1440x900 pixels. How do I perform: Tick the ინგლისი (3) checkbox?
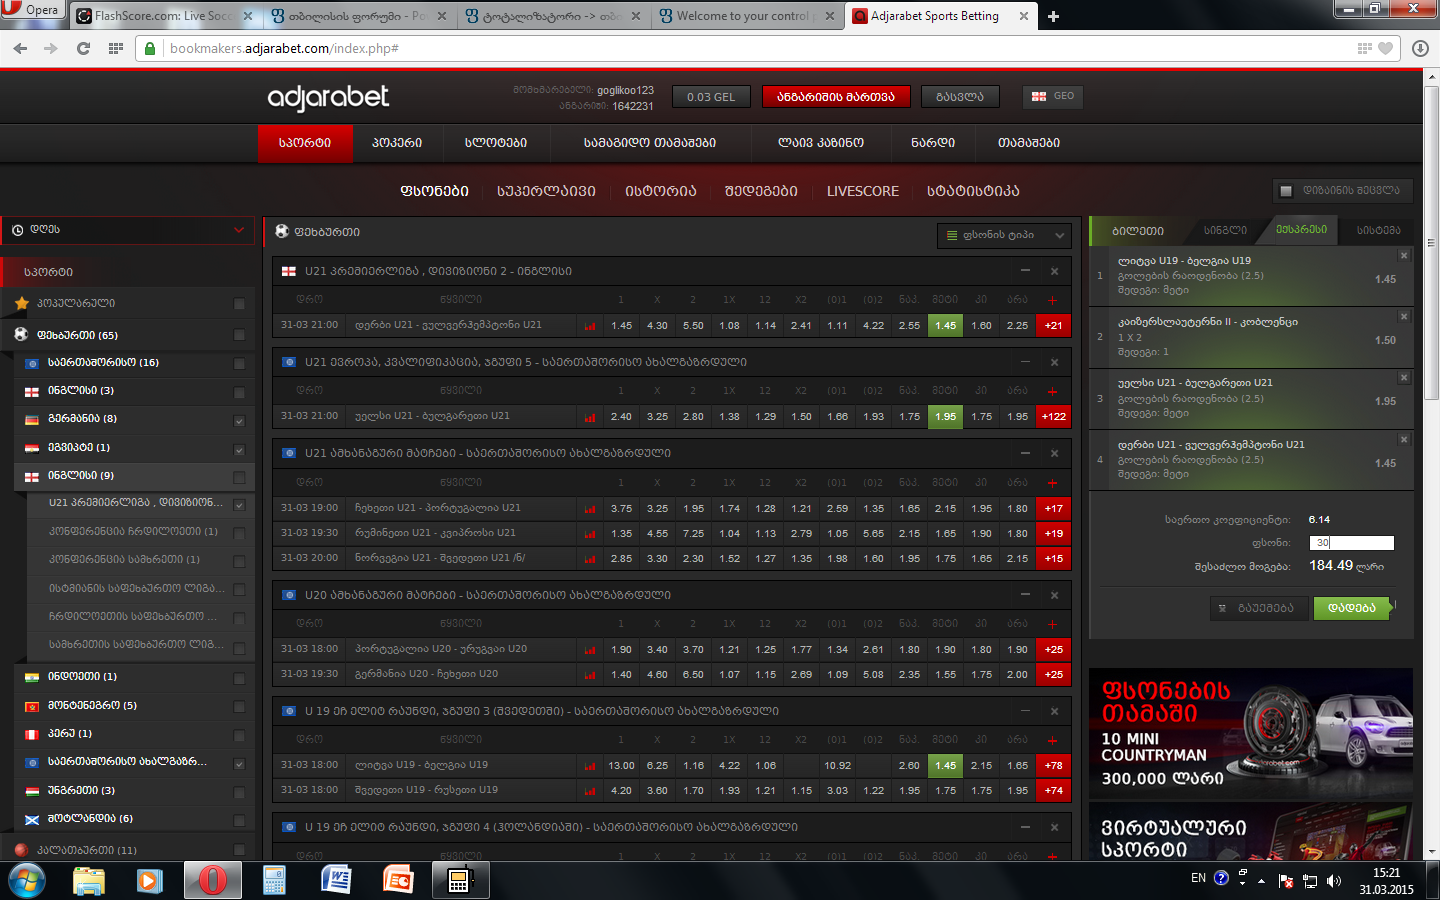tap(239, 392)
